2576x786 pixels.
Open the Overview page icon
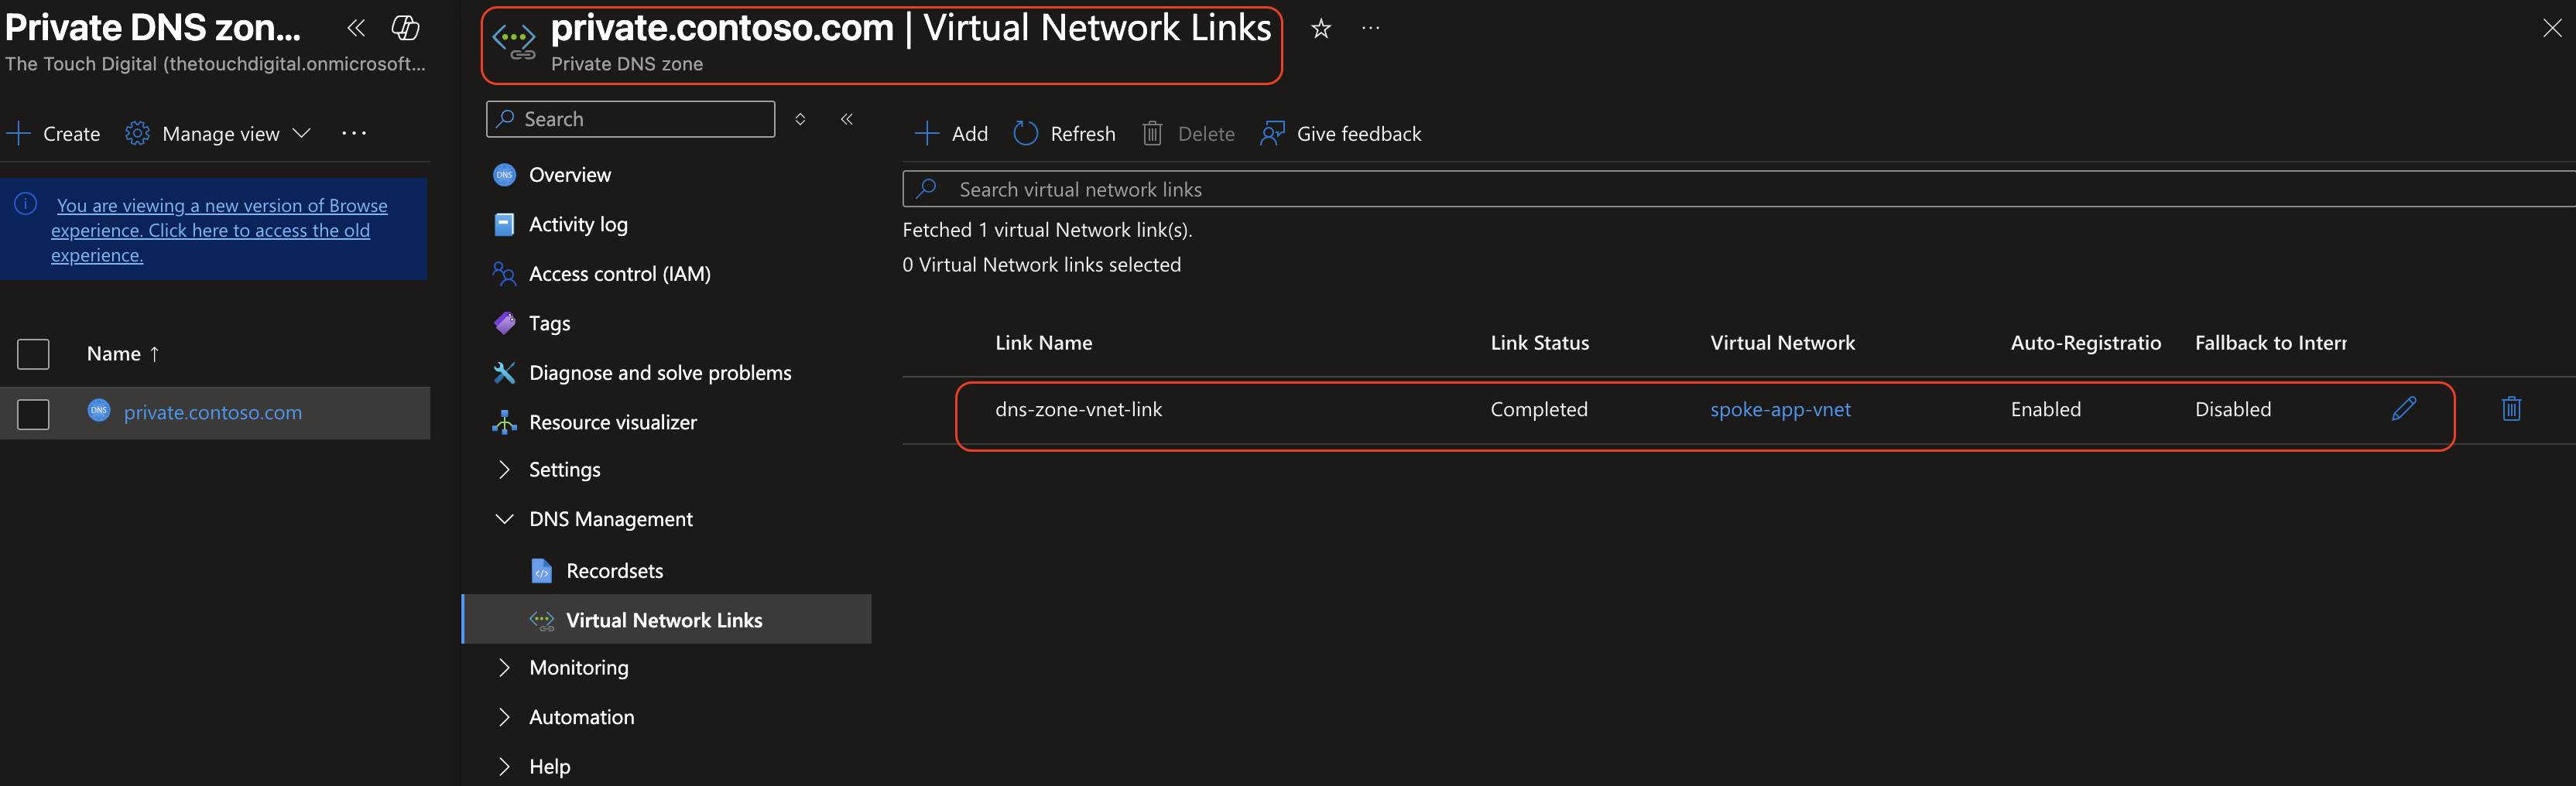[x=504, y=174]
